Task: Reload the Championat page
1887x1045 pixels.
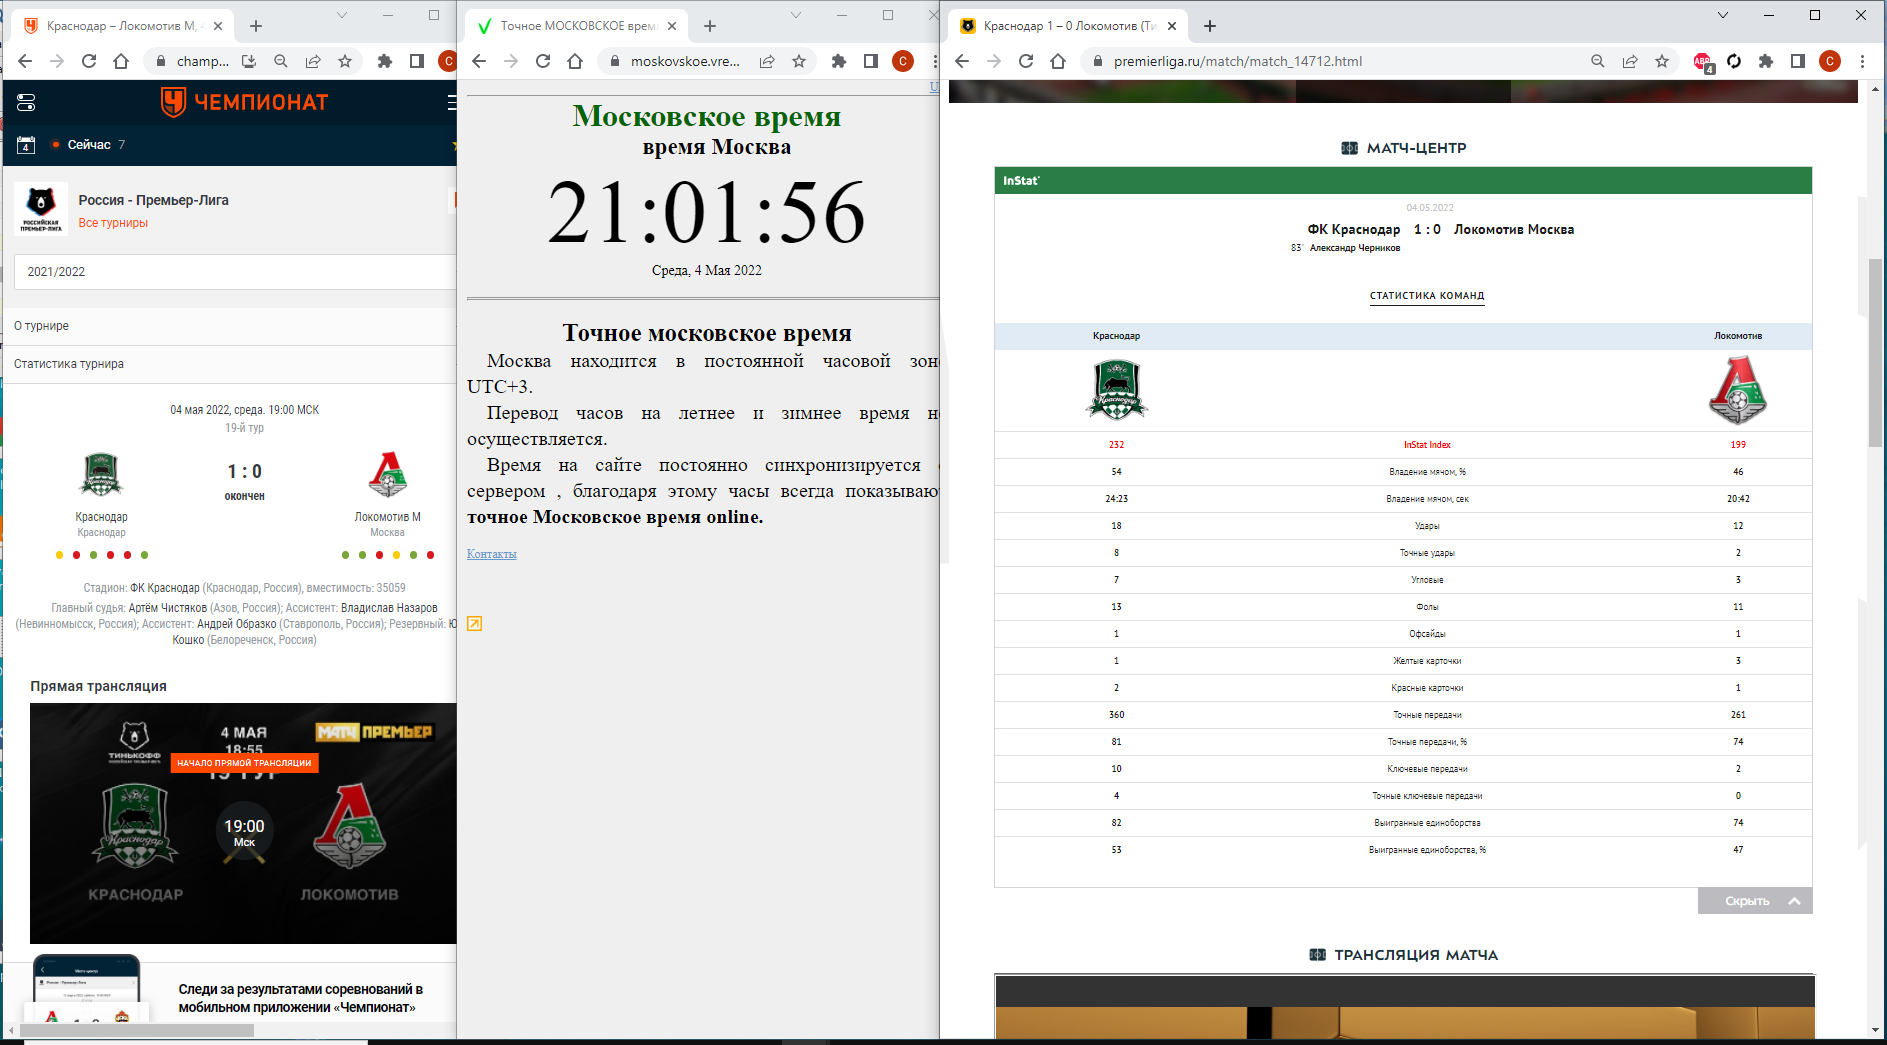Action: [89, 61]
